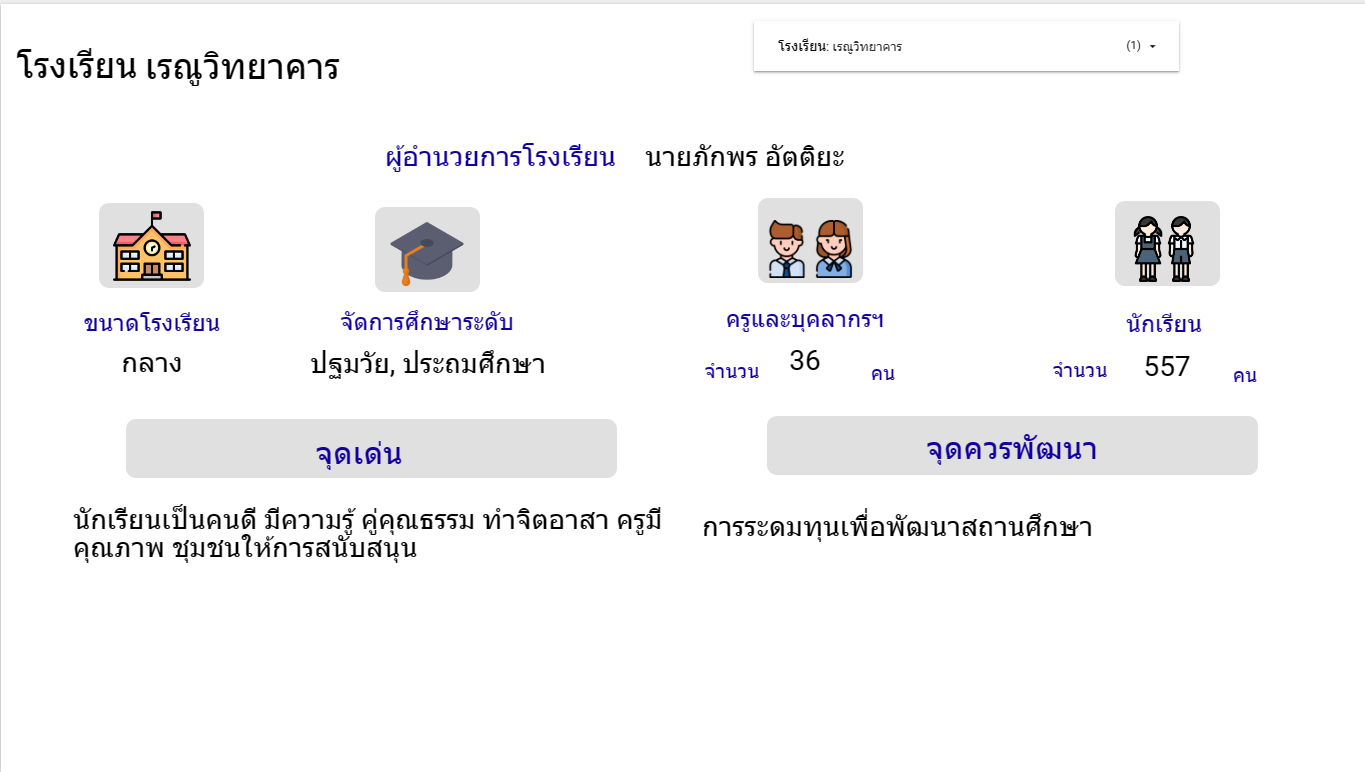Click the ปฐมวัย, ประถมศึกษา education level text
Screen dimensions: 1365x772
[427, 363]
